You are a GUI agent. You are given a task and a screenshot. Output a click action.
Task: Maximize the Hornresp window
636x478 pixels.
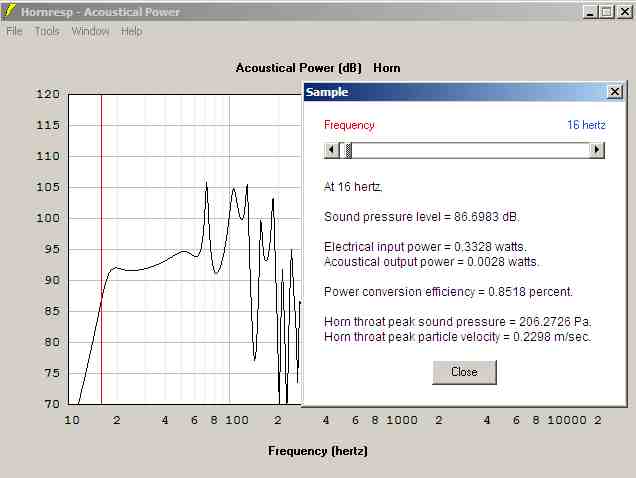pyautogui.click(x=606, y=12)
